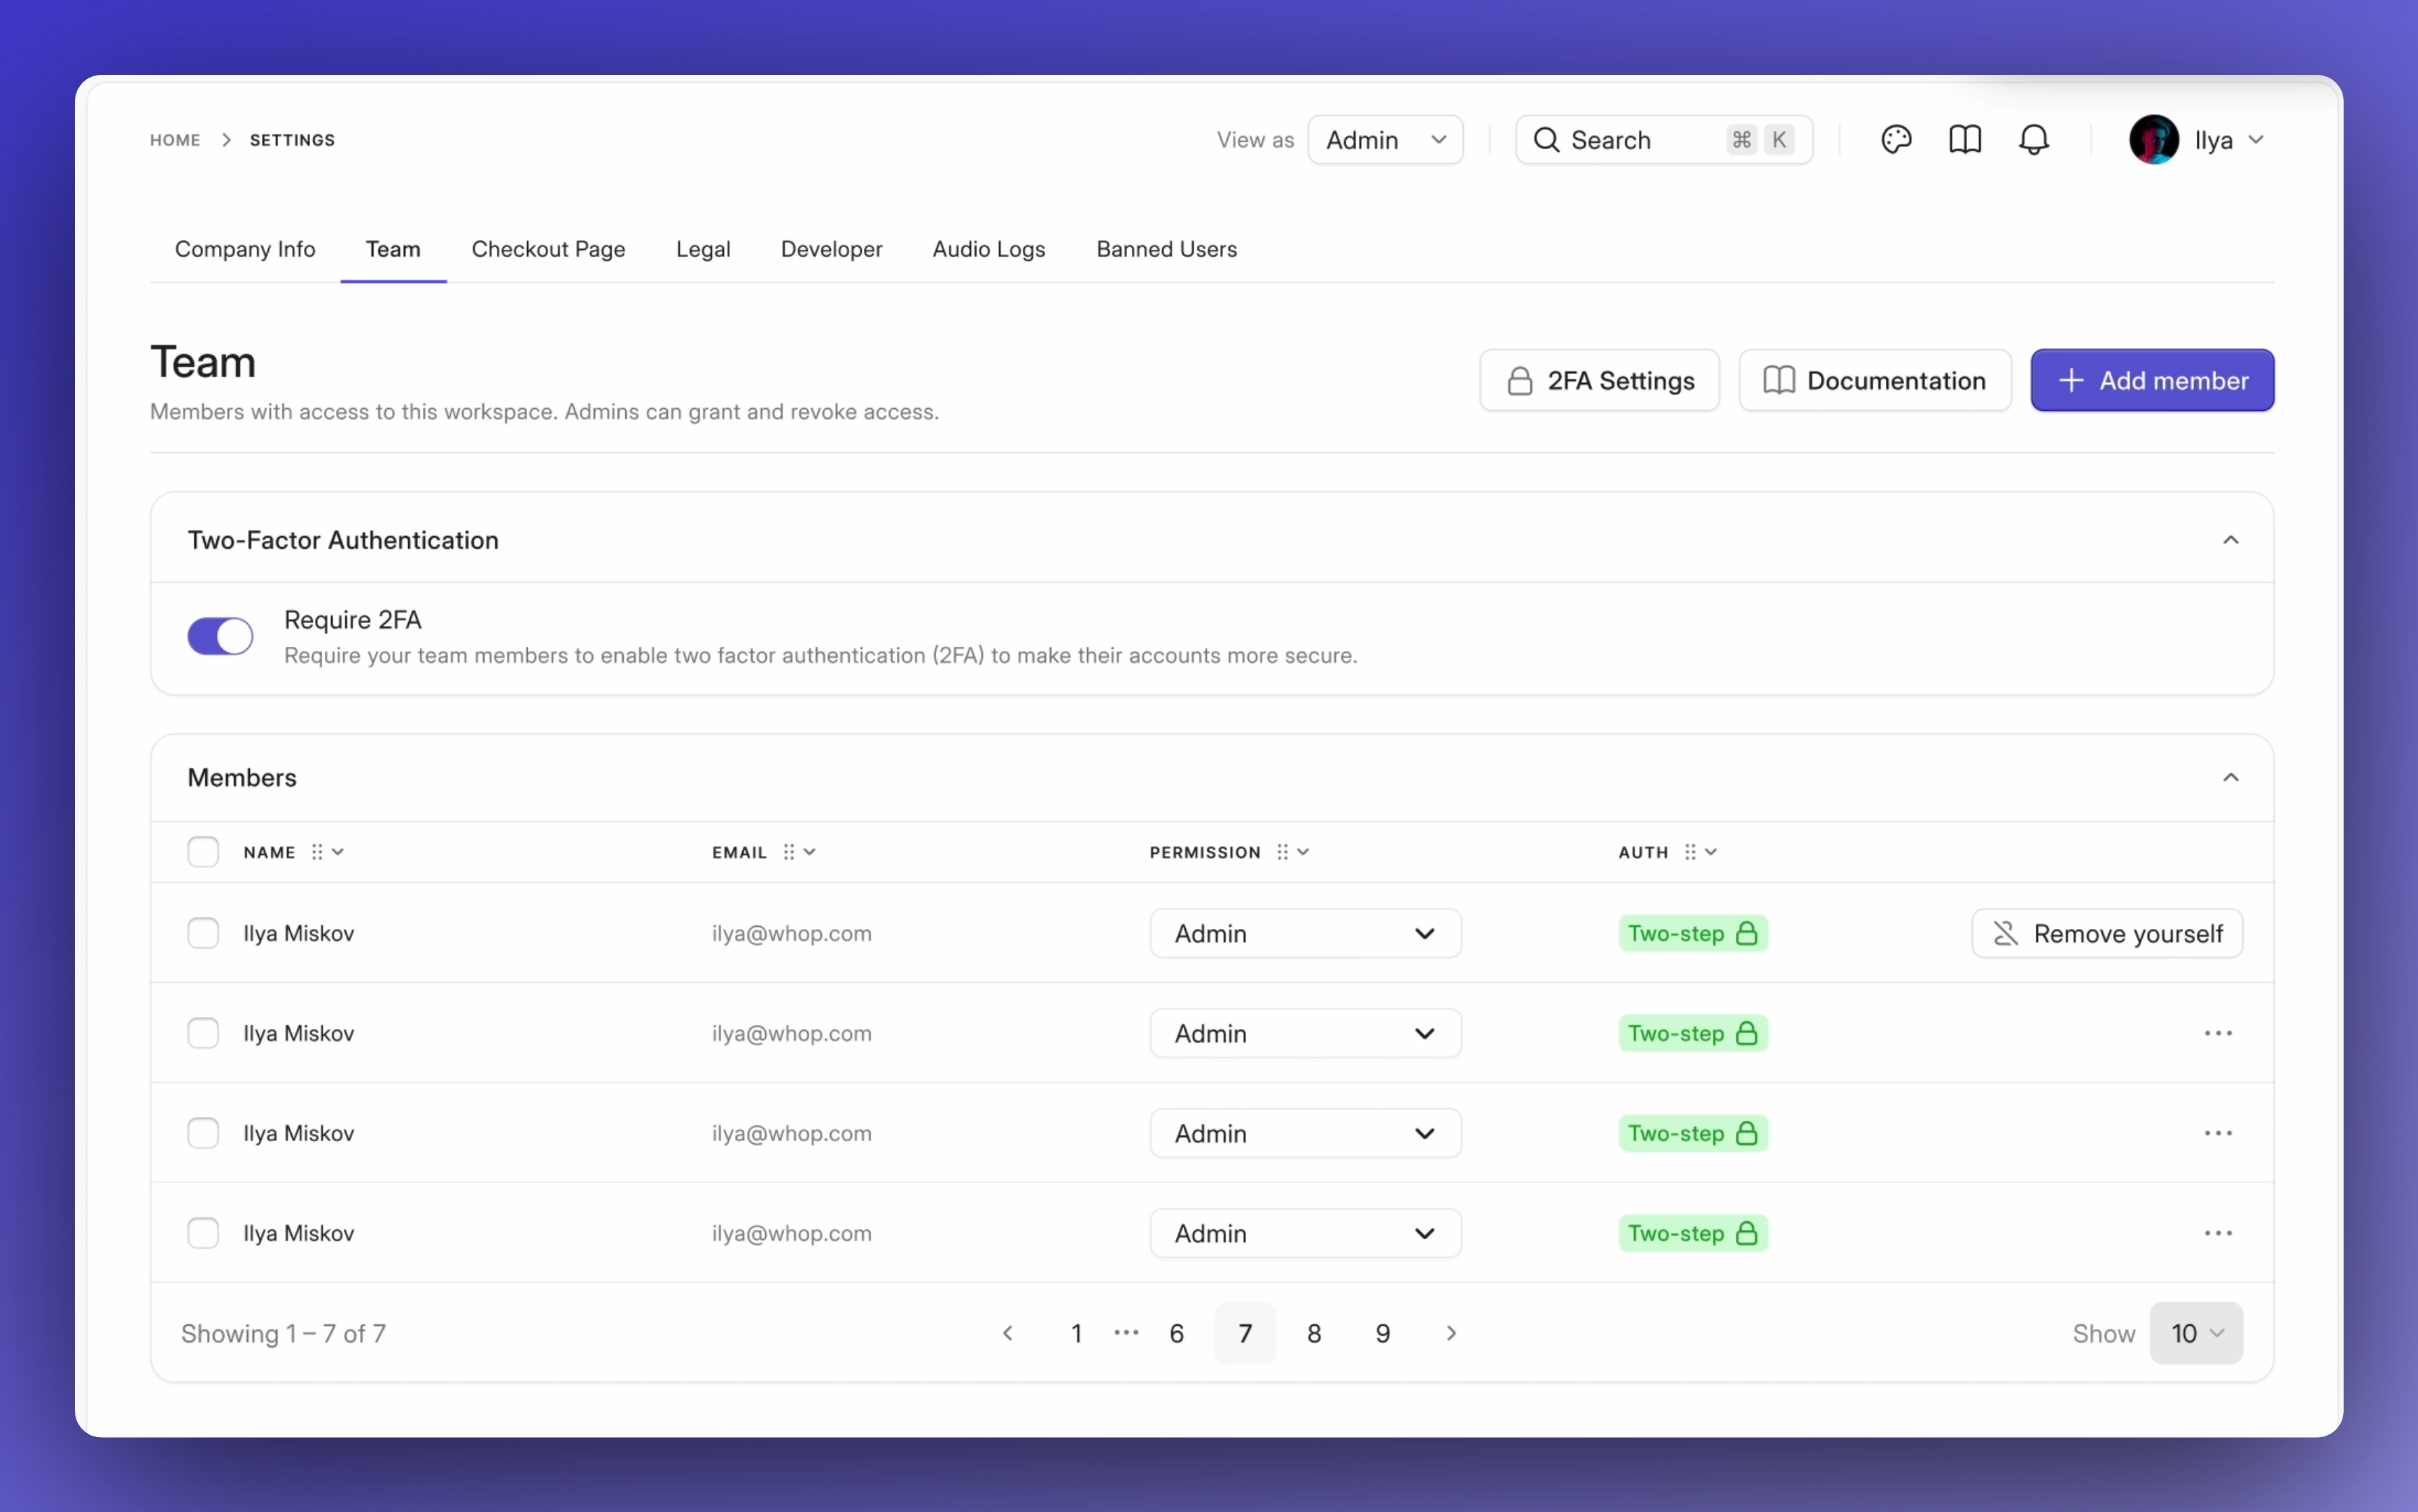This screenshot has height=1512, width=2418.
Task: Click the Add member button
Action: (x=2152, y=380)
